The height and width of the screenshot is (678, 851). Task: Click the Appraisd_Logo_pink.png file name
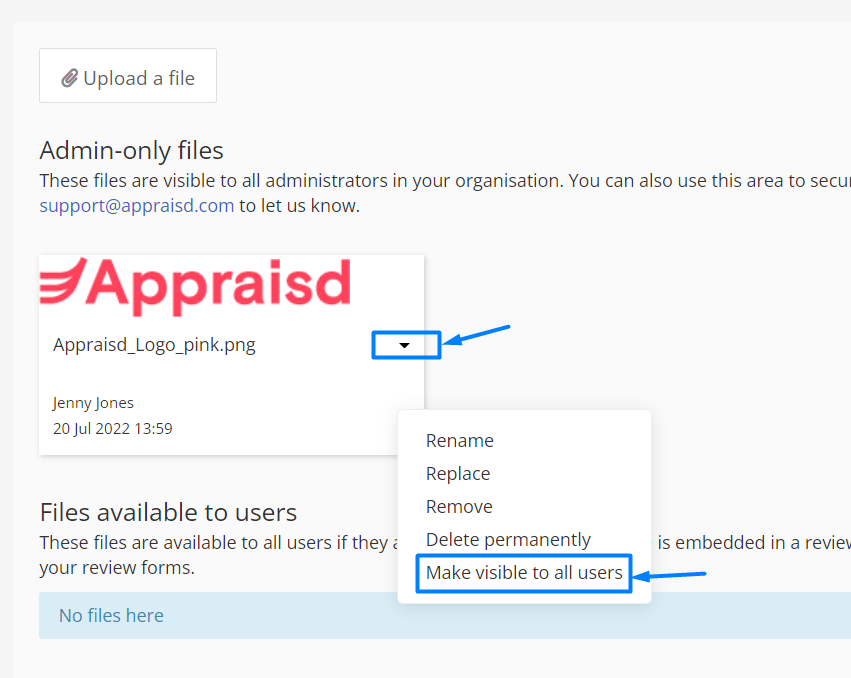154,345
